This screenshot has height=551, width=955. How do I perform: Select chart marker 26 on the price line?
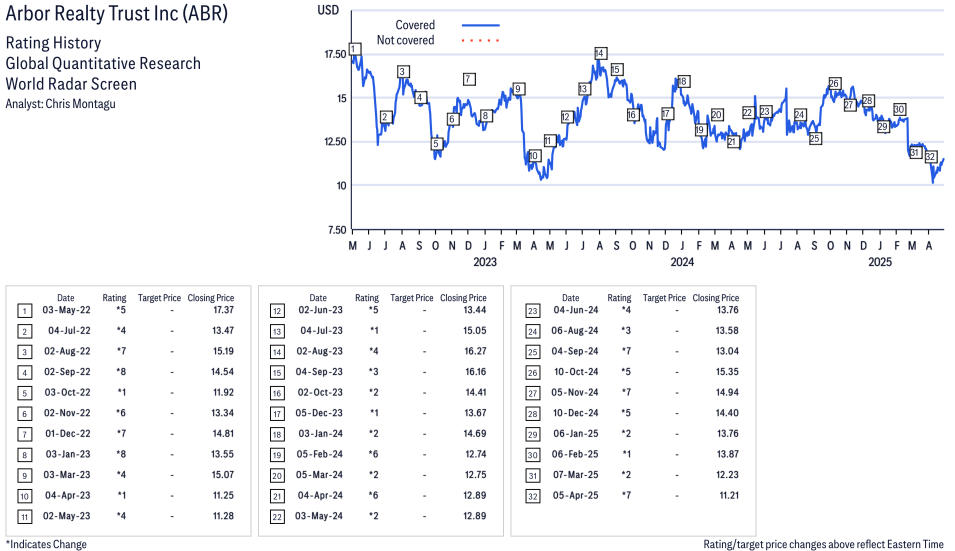(x=834, y=83)
